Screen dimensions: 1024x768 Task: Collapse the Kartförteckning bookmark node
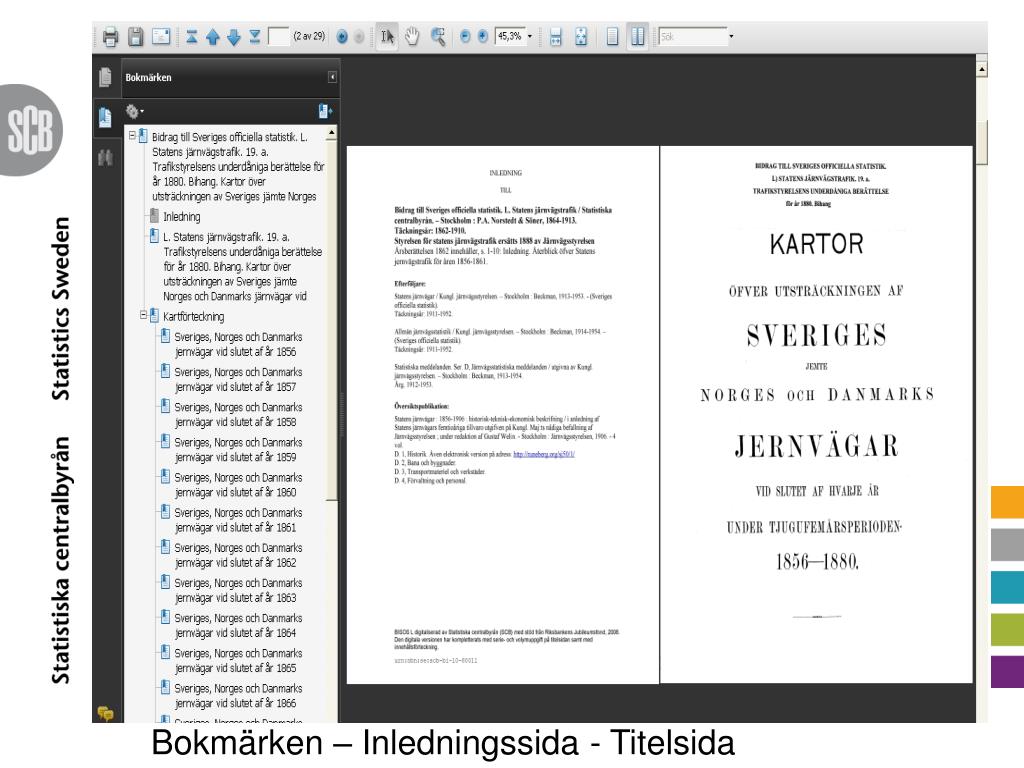click(143, 315)
